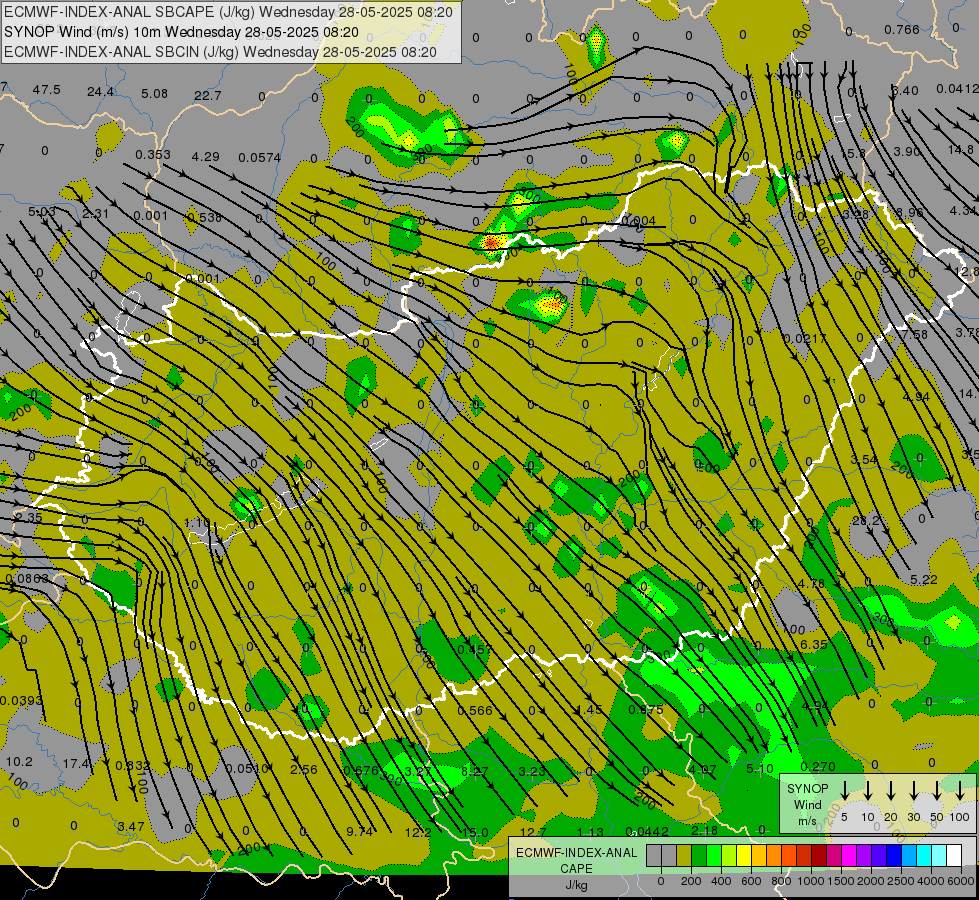Click the station value 0.270
Viewport: 979px width, 900px height.
click(x=818, y=766)
